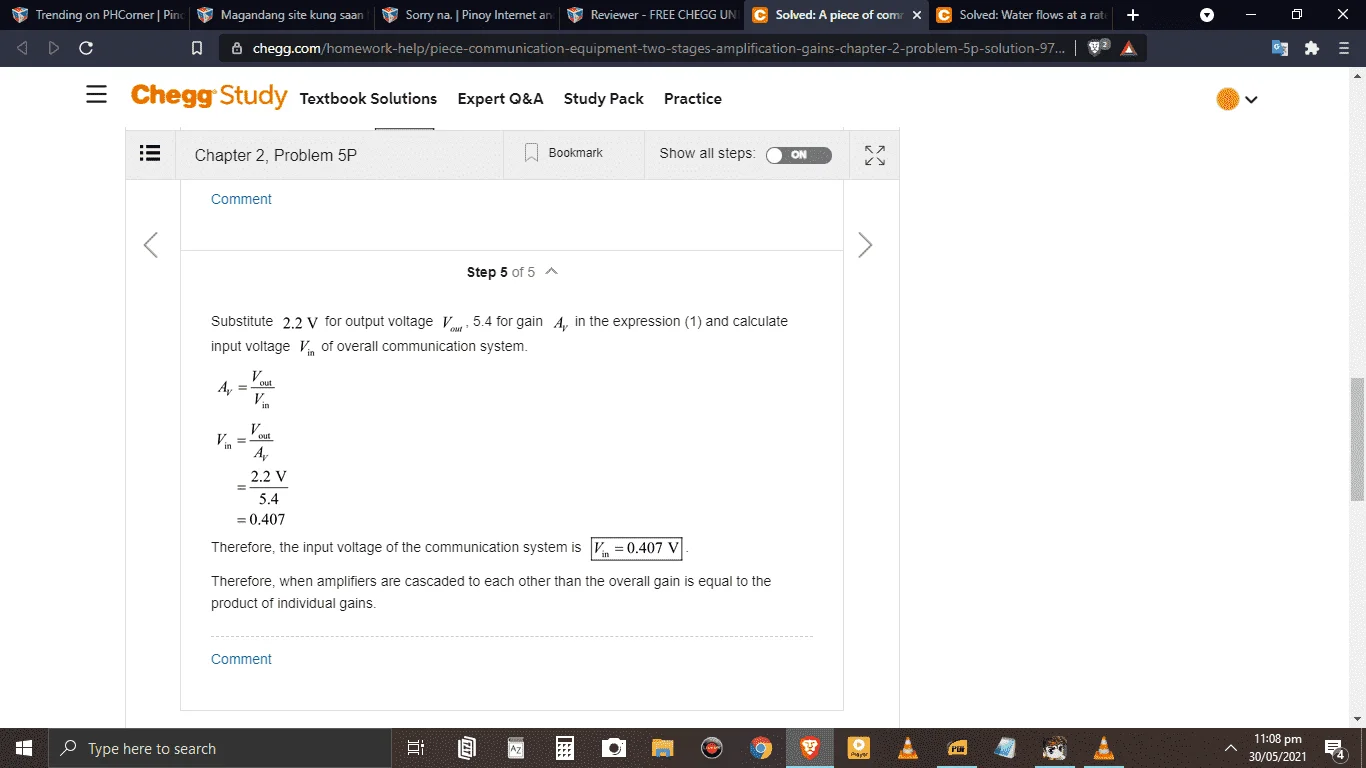Reload the current page
This screenshot has height=768, width=1366.
click(86, 48)
